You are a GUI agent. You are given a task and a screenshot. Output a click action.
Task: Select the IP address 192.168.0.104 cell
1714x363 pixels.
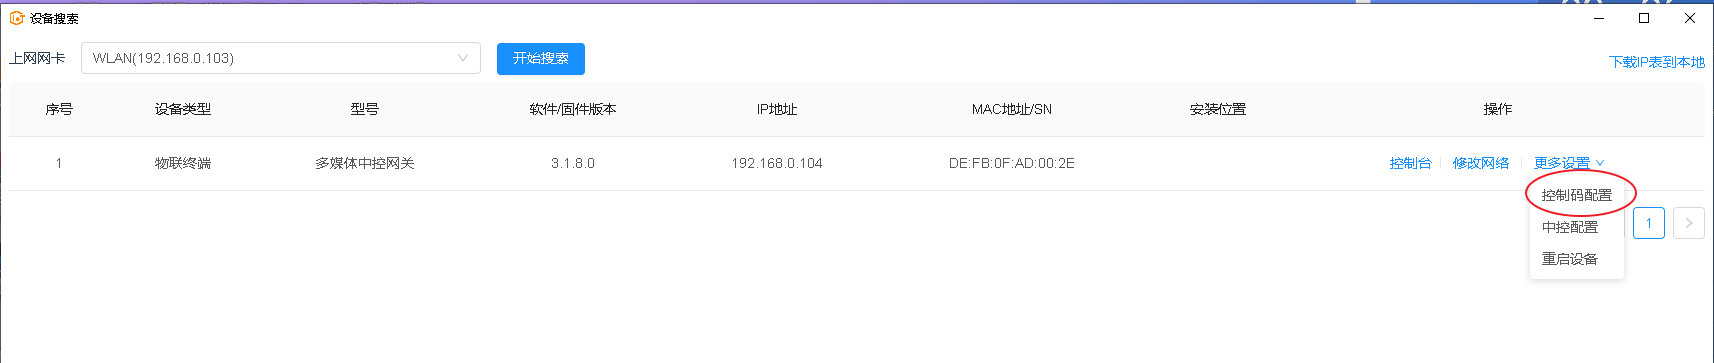[777, 163]
